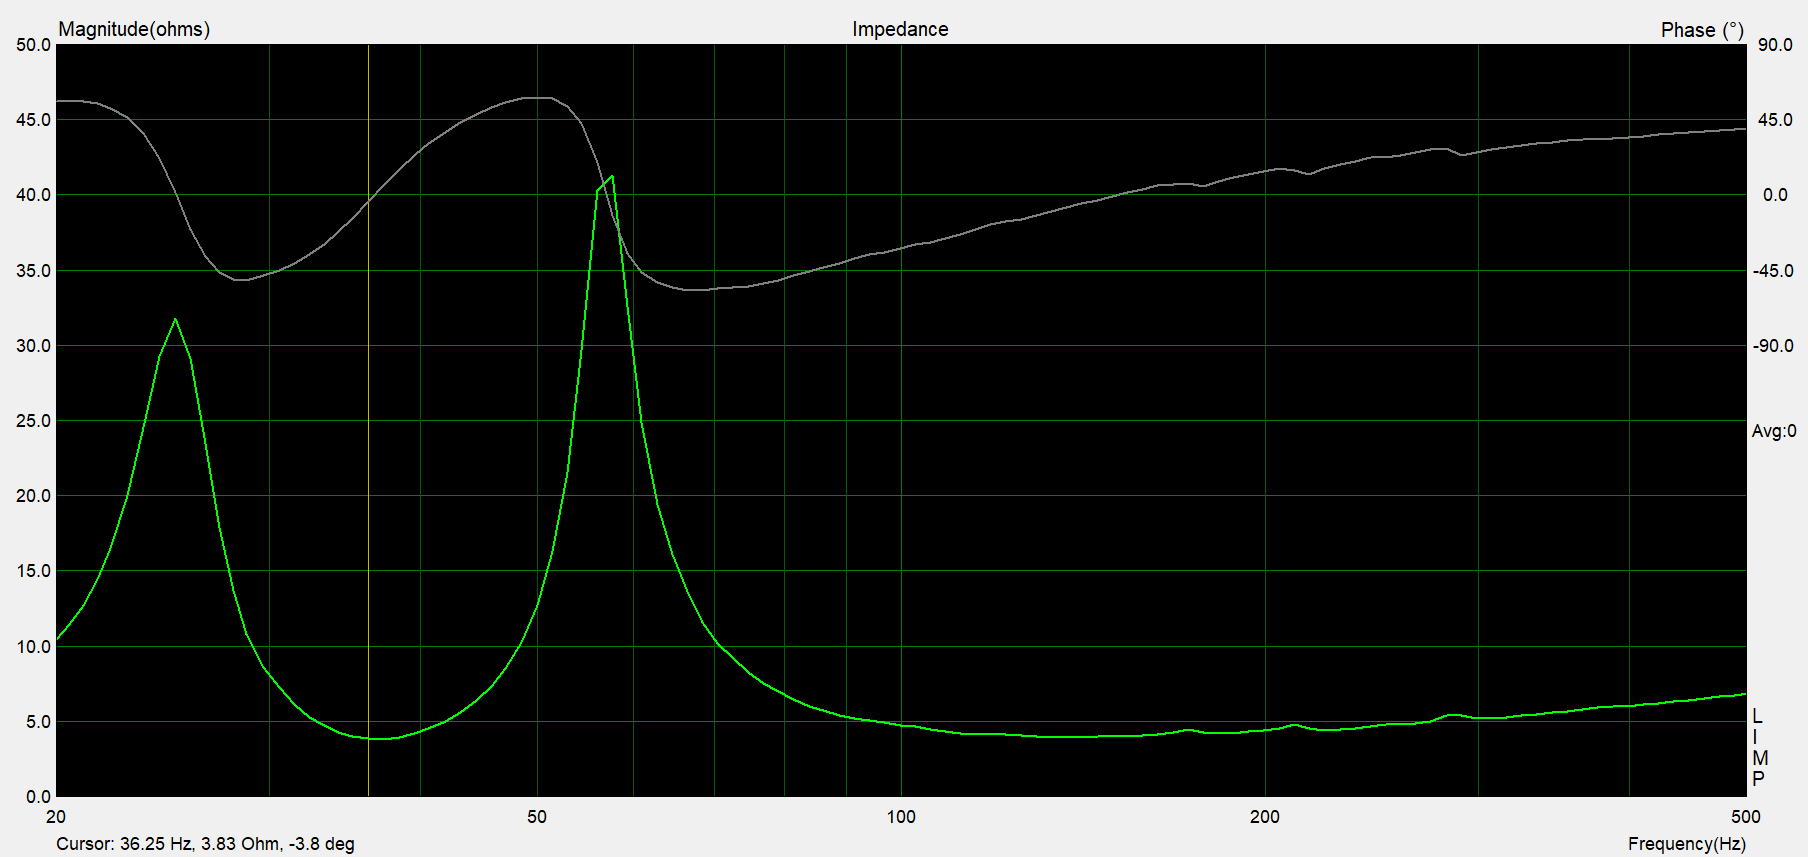
Task: Click the -90.0 phase axis value
Action: coord(1772,346)
